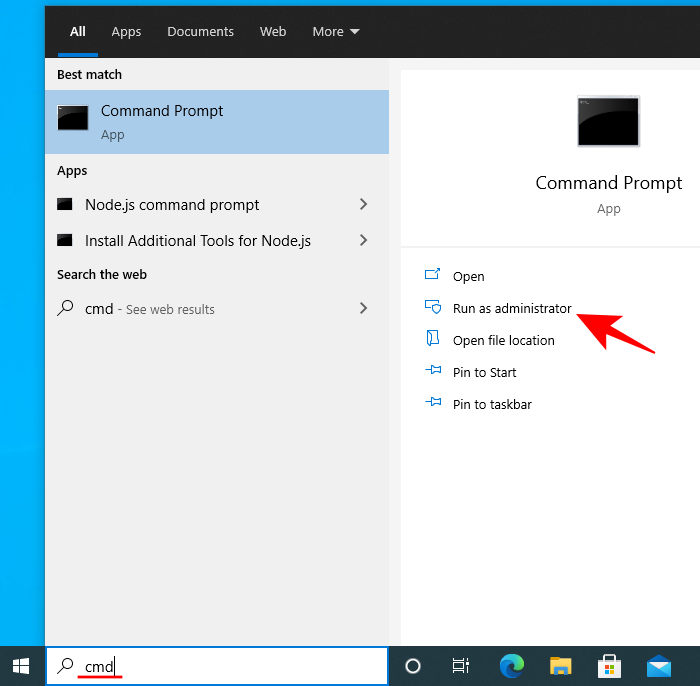Choose Open file location action
The image size is (700, 686).
pos(503,340)
